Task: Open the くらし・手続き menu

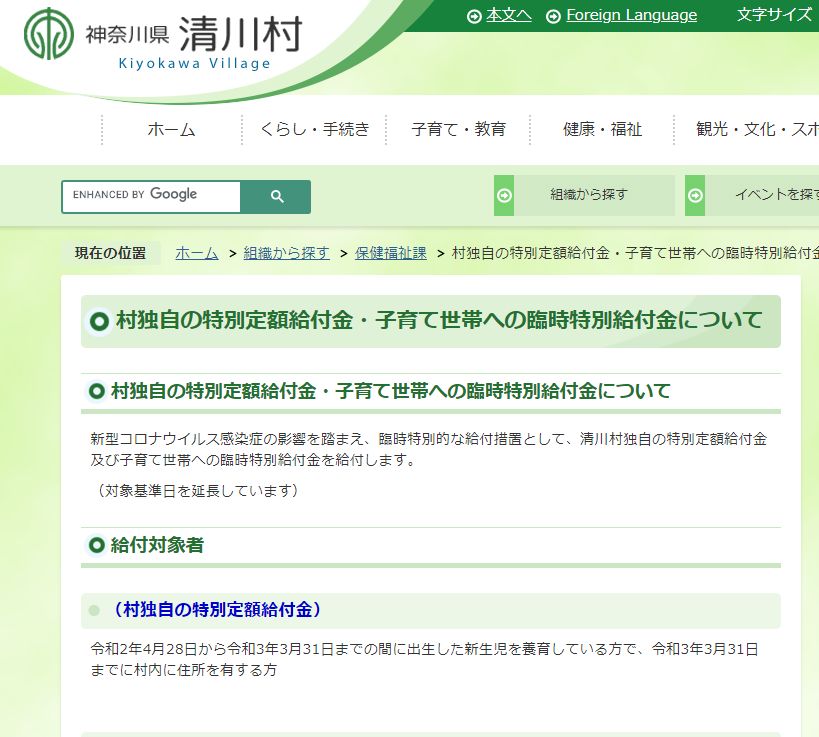Action: pos(314,129)
